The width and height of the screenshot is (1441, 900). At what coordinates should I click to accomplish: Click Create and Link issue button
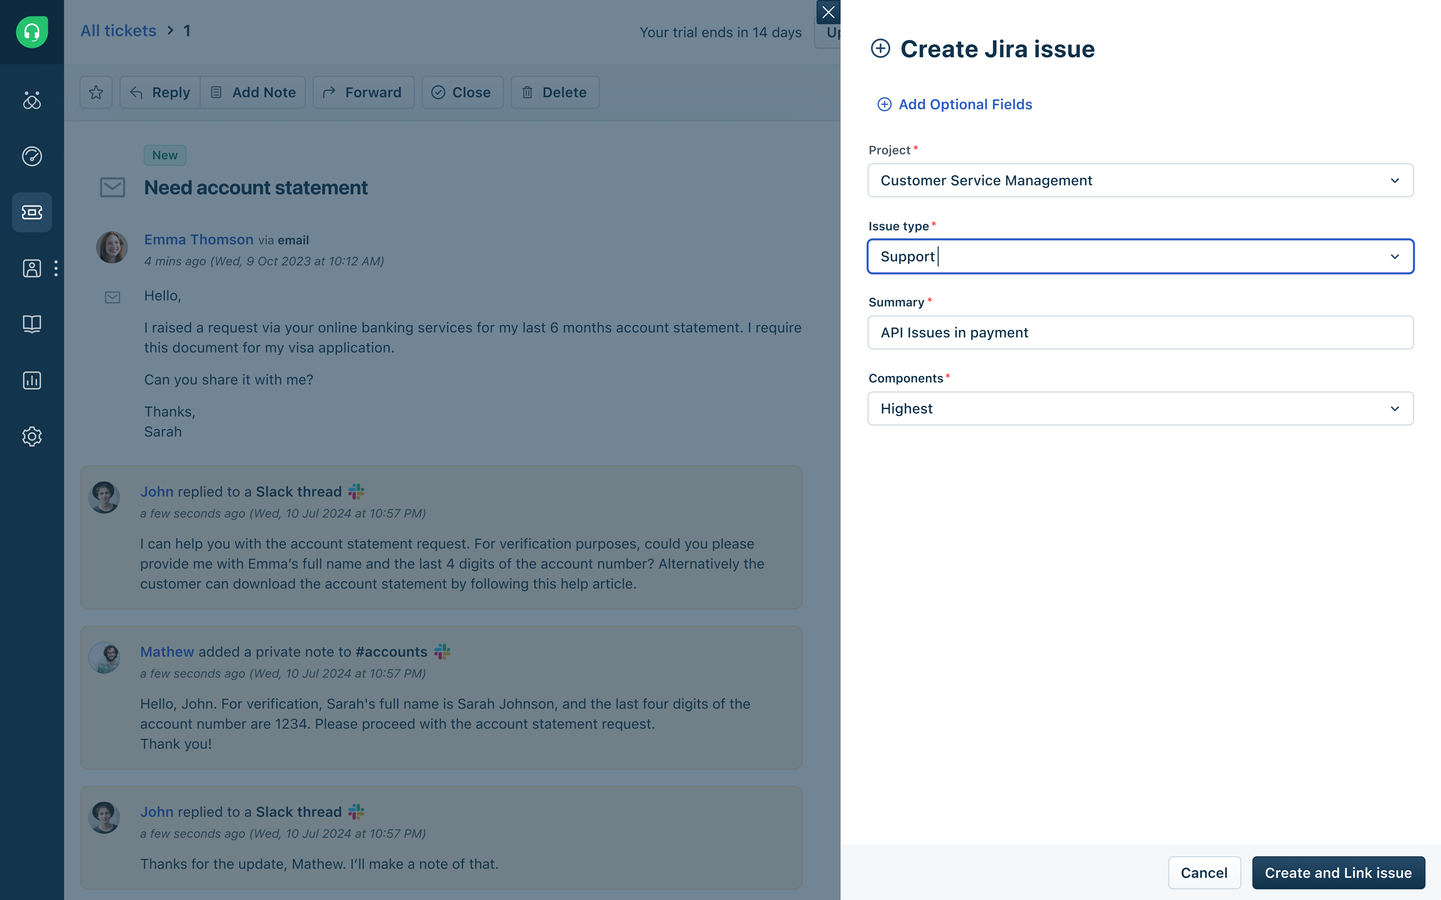(x=1338, y=873)
